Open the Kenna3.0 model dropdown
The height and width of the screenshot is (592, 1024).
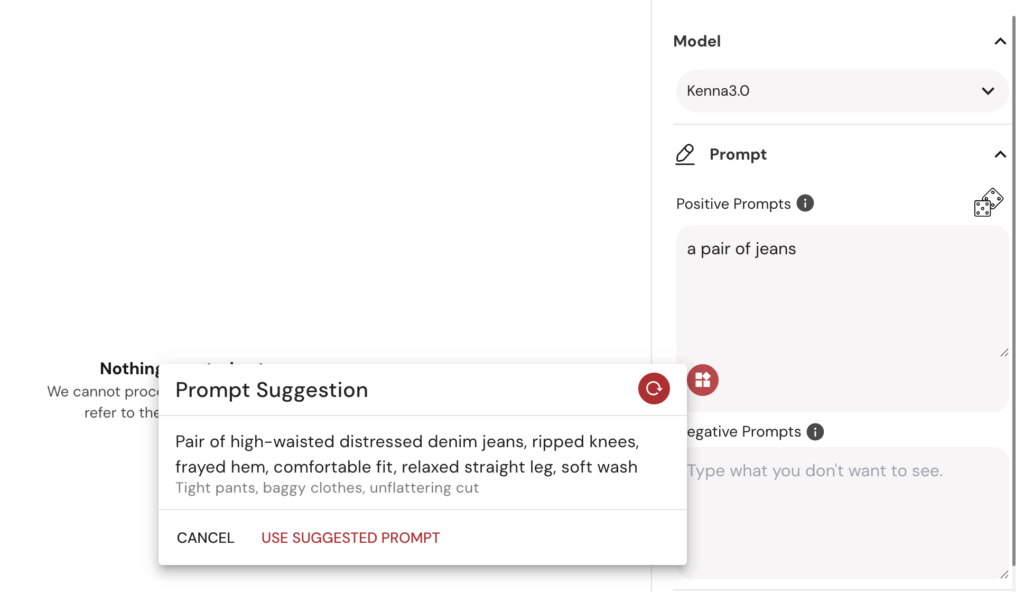pos(842,91)
